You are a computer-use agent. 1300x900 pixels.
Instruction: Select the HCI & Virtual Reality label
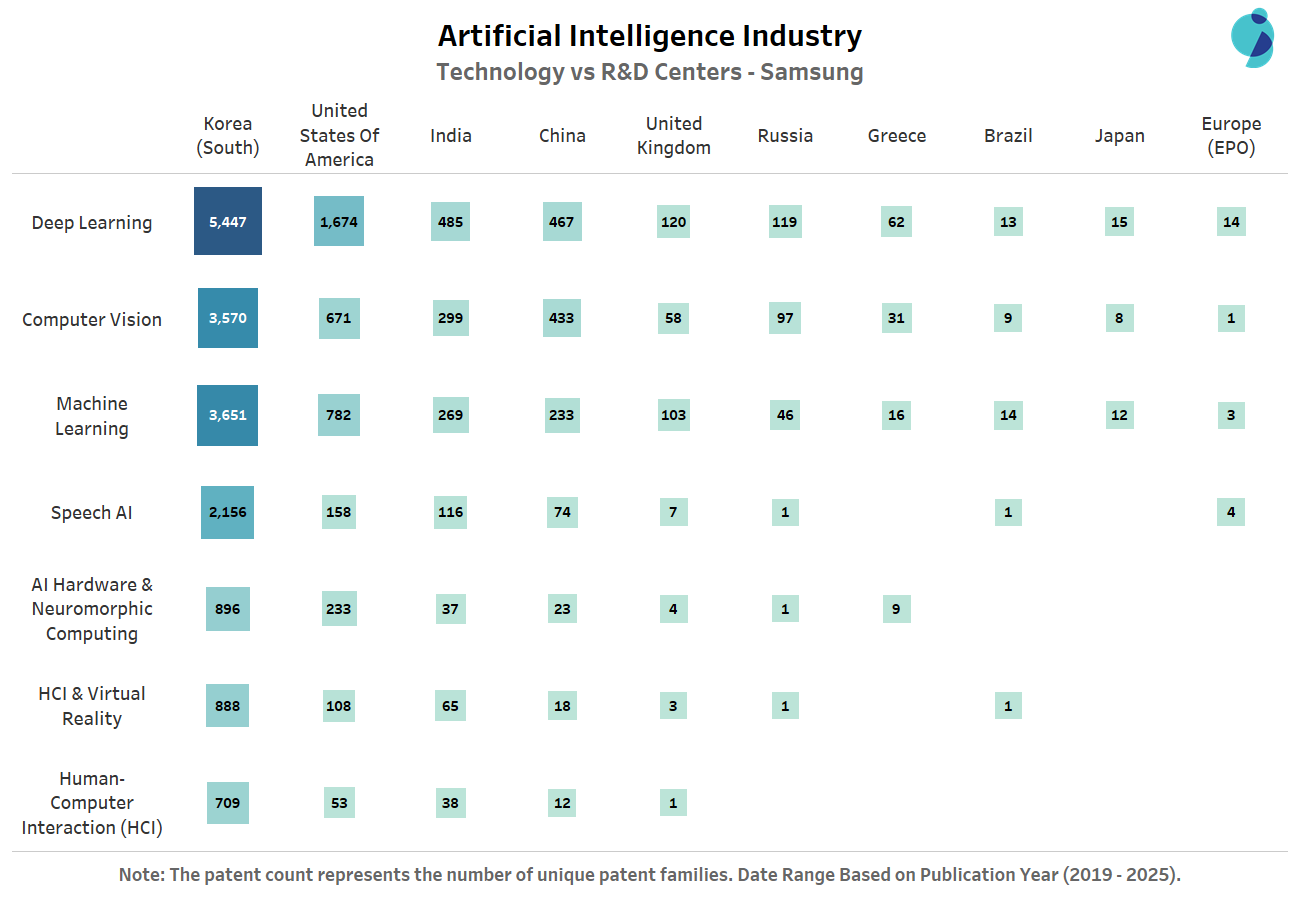click(x=92, y=706)
